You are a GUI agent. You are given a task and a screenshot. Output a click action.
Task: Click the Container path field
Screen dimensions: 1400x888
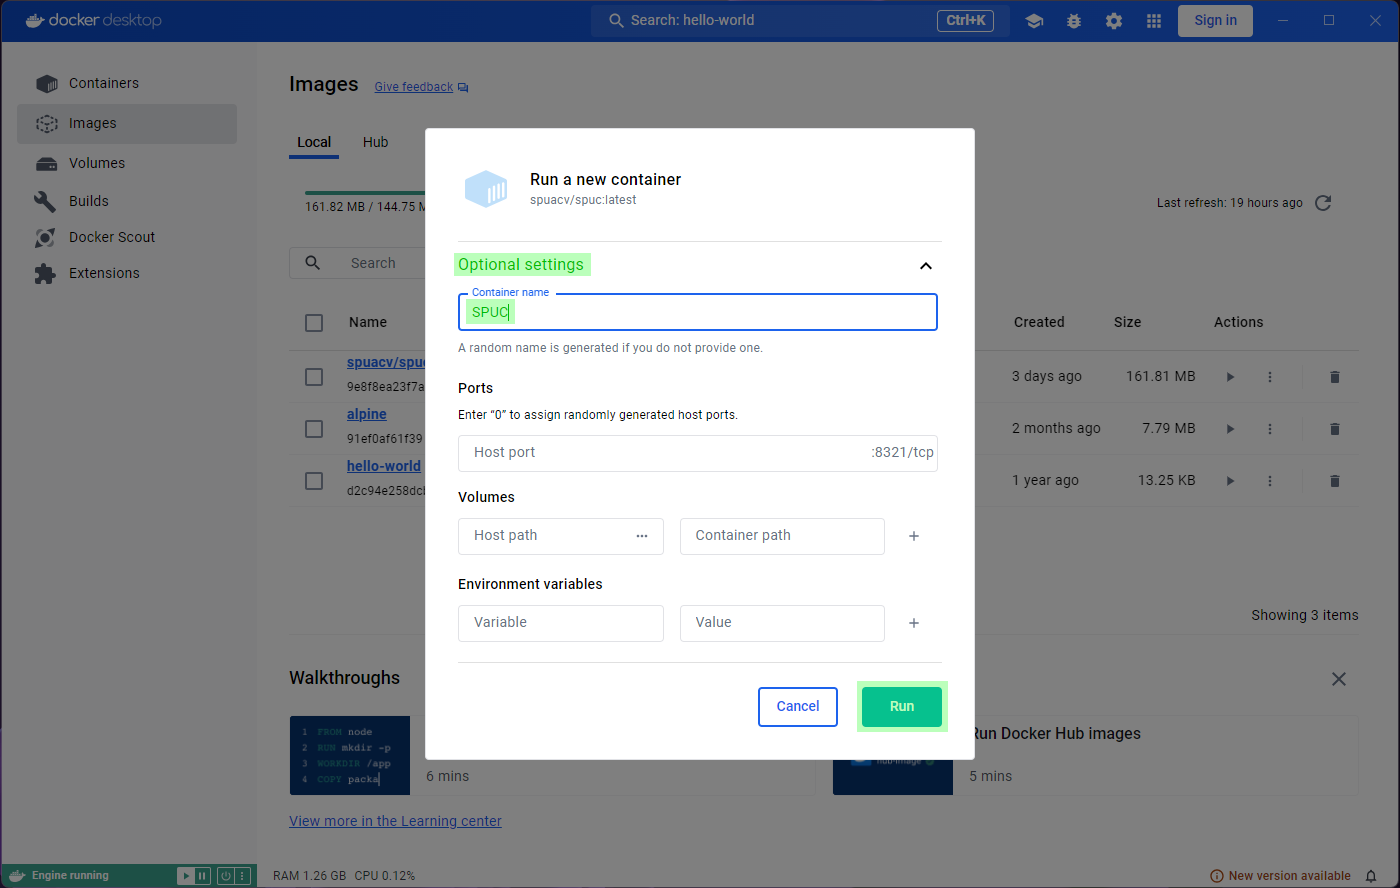pyautogui.click(x=782, y=536)
